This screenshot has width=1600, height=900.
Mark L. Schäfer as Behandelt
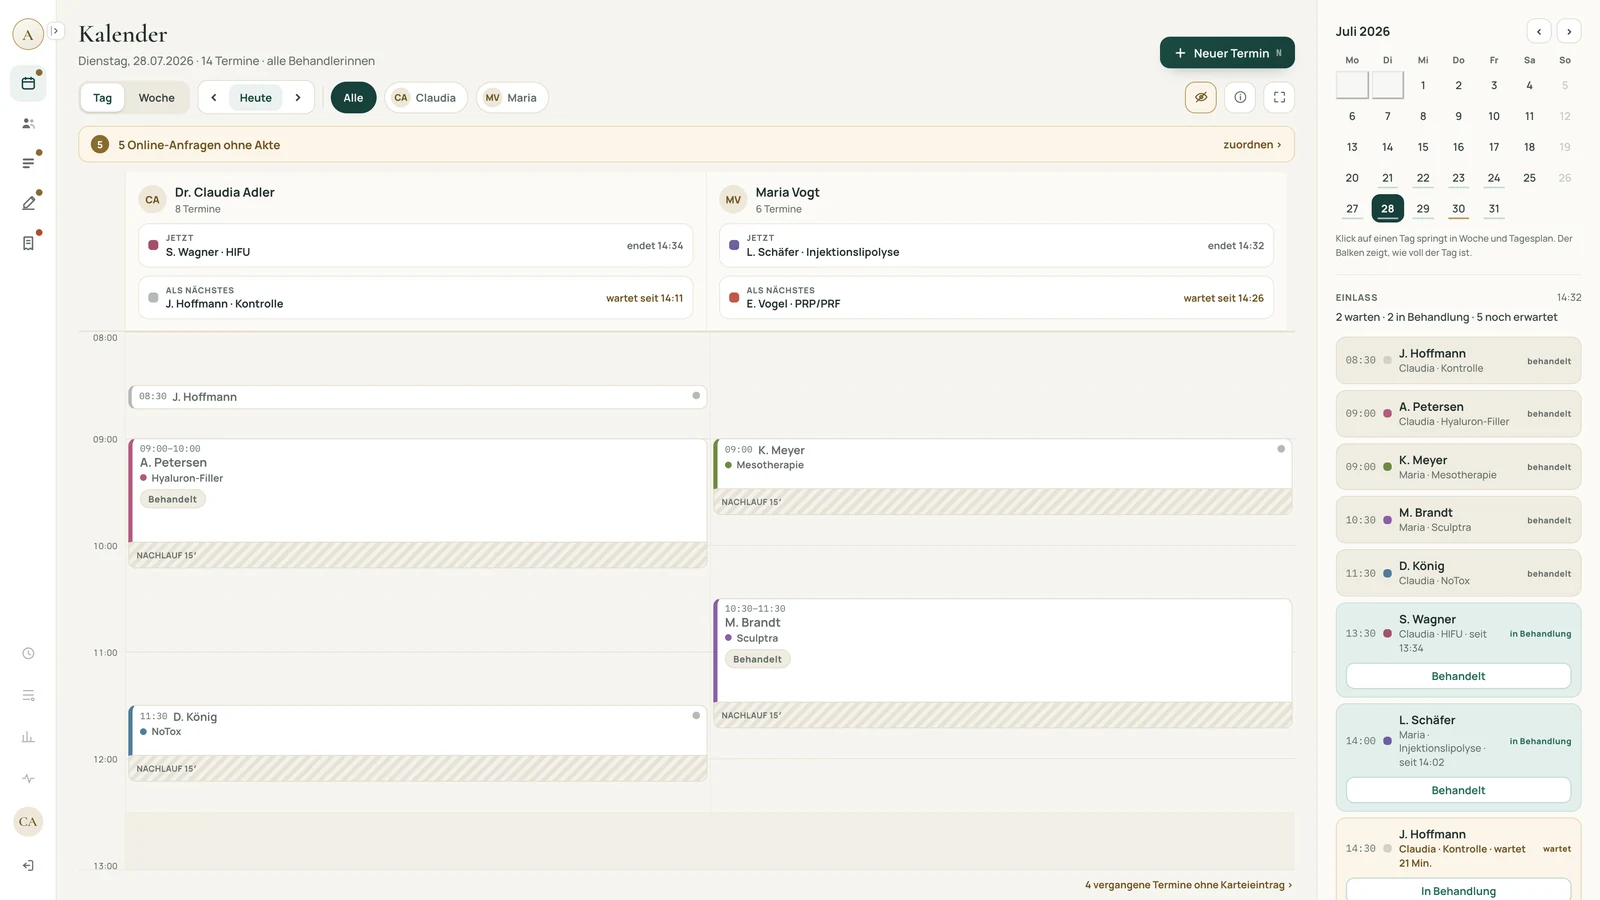point(1458,790)
